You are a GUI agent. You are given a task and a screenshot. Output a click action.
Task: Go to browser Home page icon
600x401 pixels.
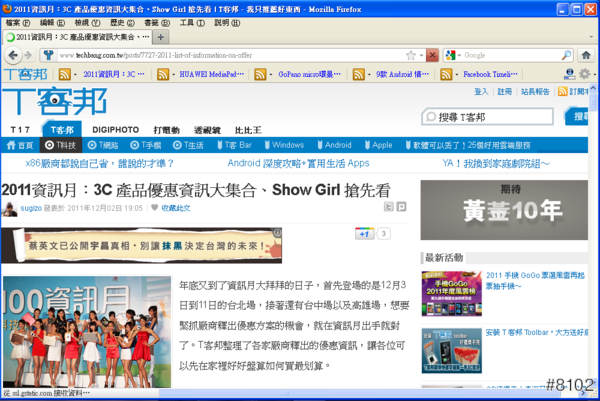(x=586, y=55)
